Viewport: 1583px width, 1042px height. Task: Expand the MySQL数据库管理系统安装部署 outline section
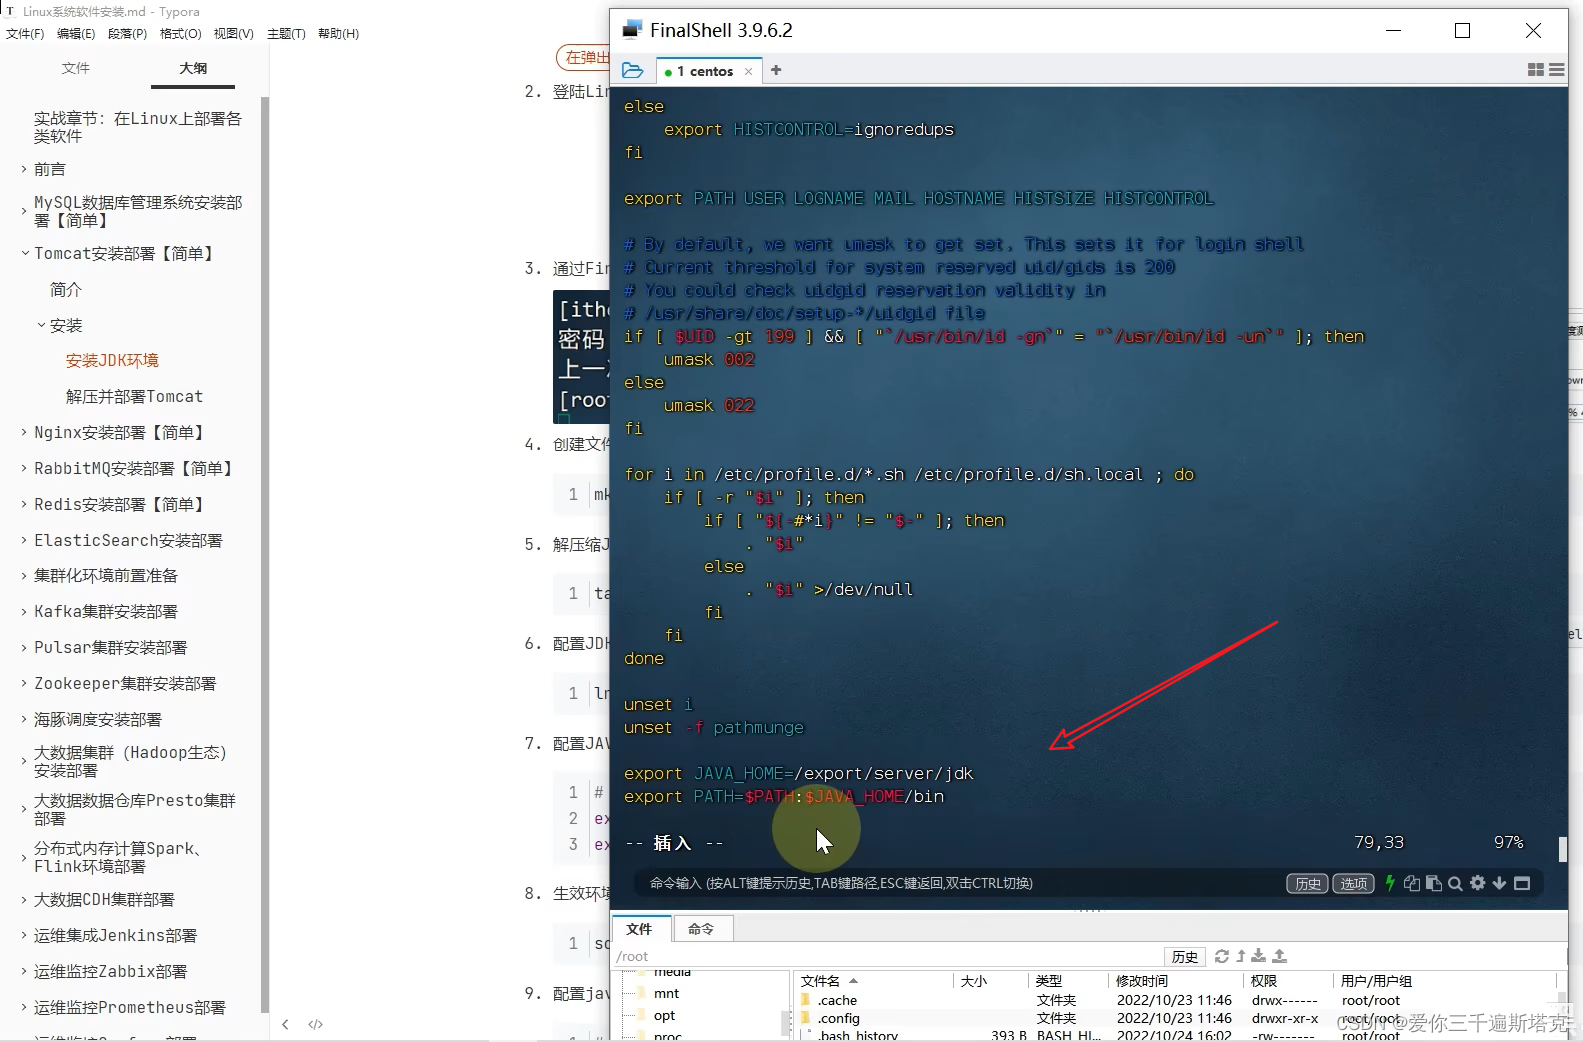(24, 211)
